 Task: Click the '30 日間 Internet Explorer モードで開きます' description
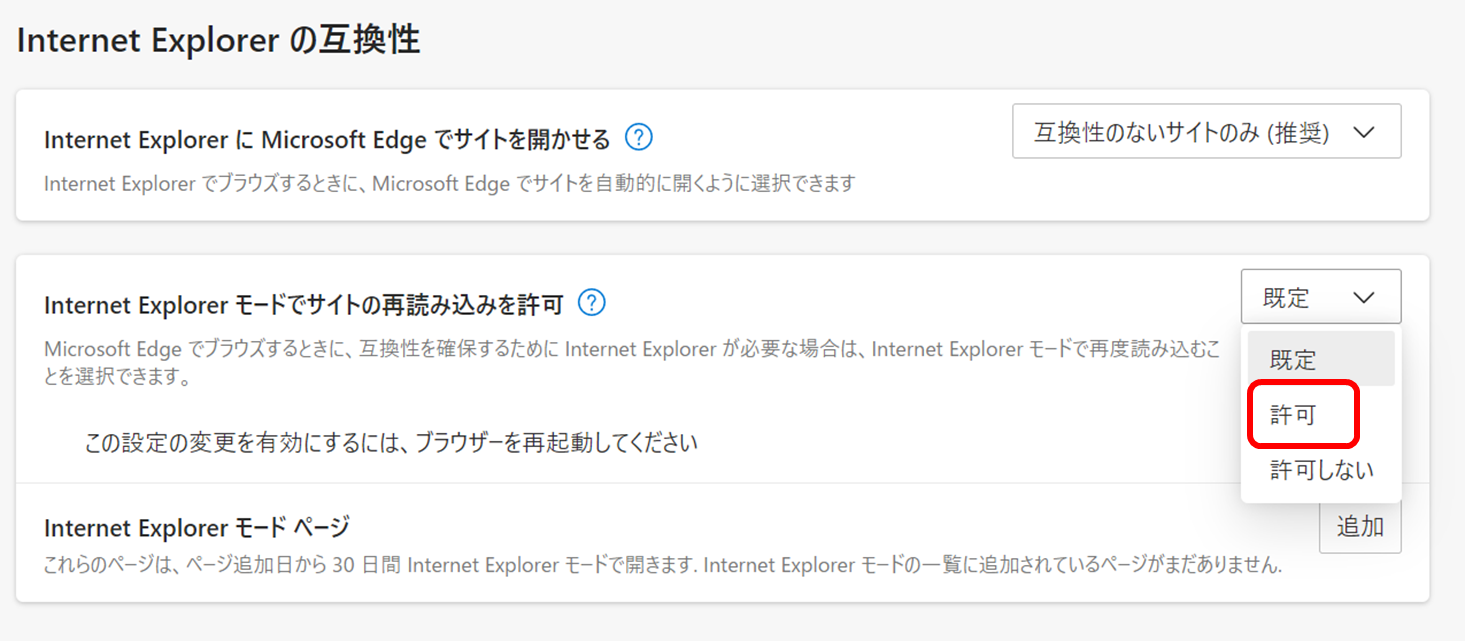[663, 566]
